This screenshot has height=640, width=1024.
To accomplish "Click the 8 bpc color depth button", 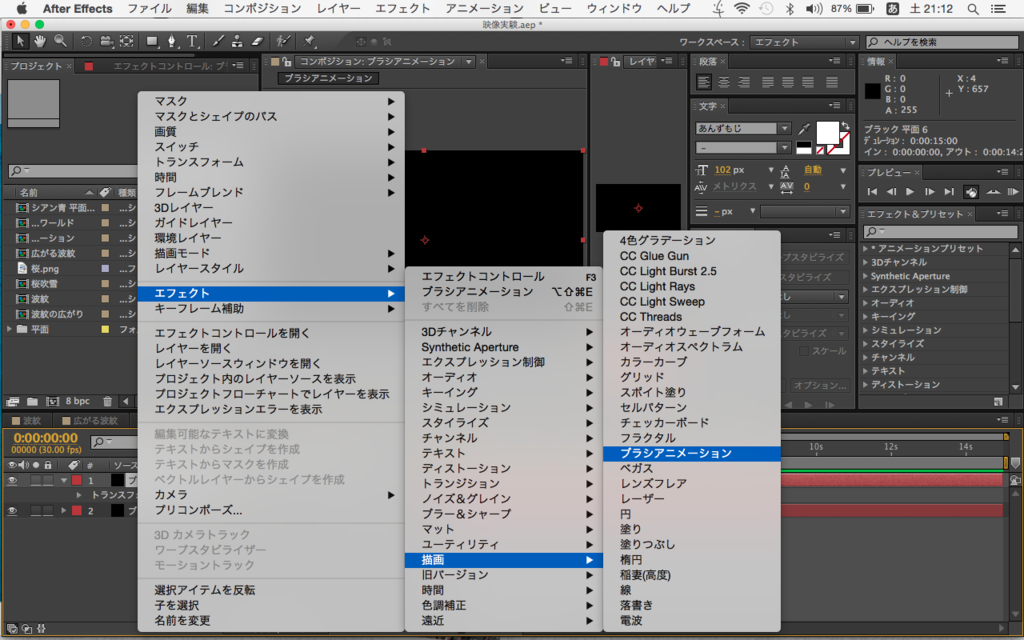I will pyautogui.click(x=78, y=402).
